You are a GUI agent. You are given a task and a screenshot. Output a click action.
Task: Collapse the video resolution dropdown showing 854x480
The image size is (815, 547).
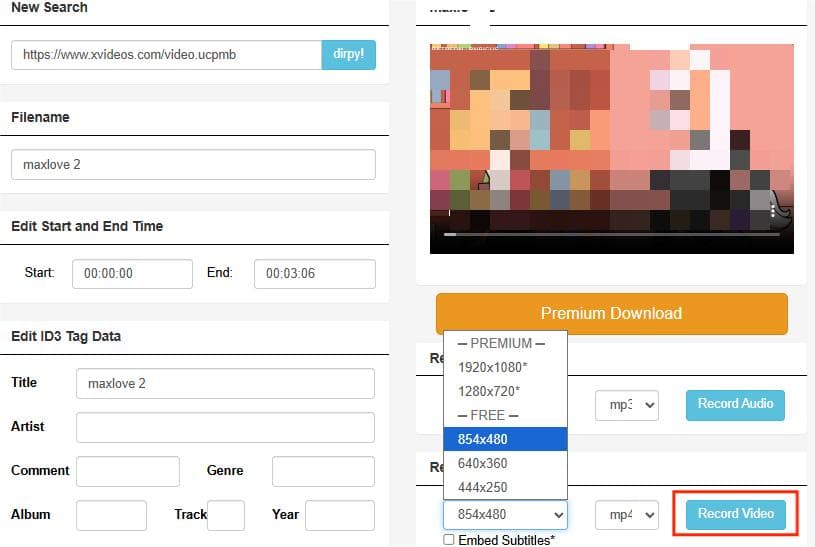click(505, 515)
